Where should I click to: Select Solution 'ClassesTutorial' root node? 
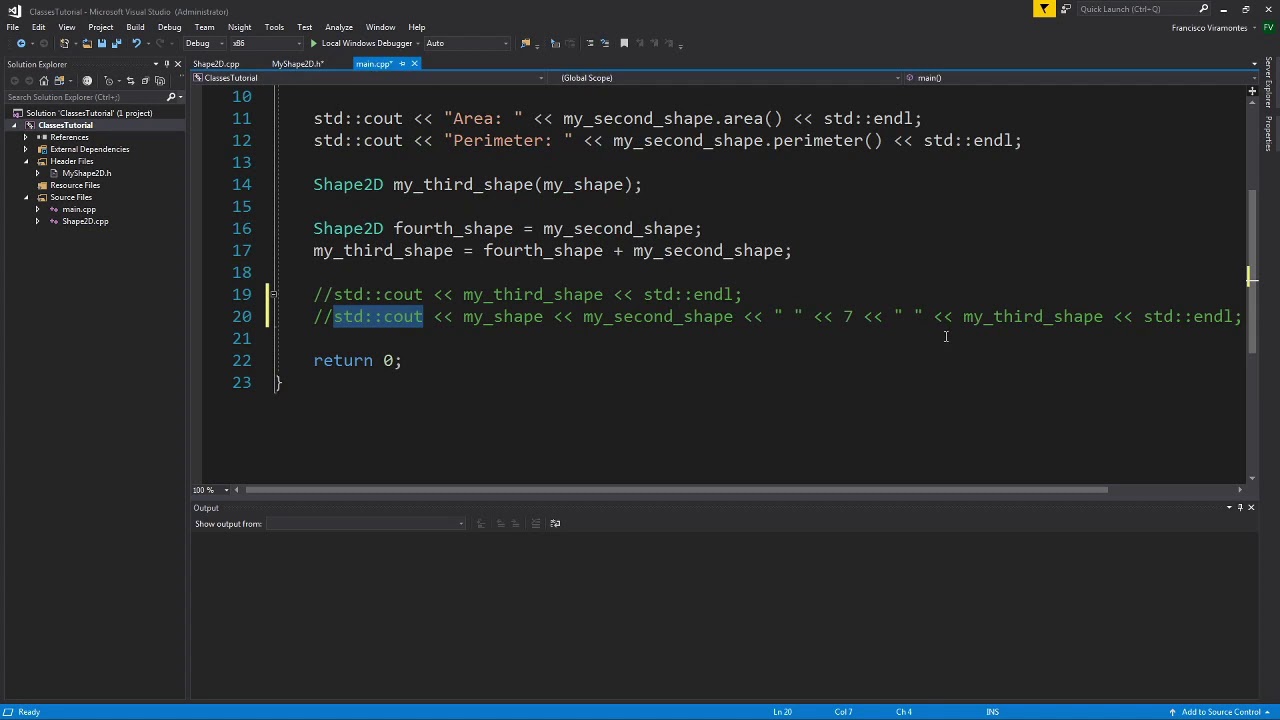89,113
